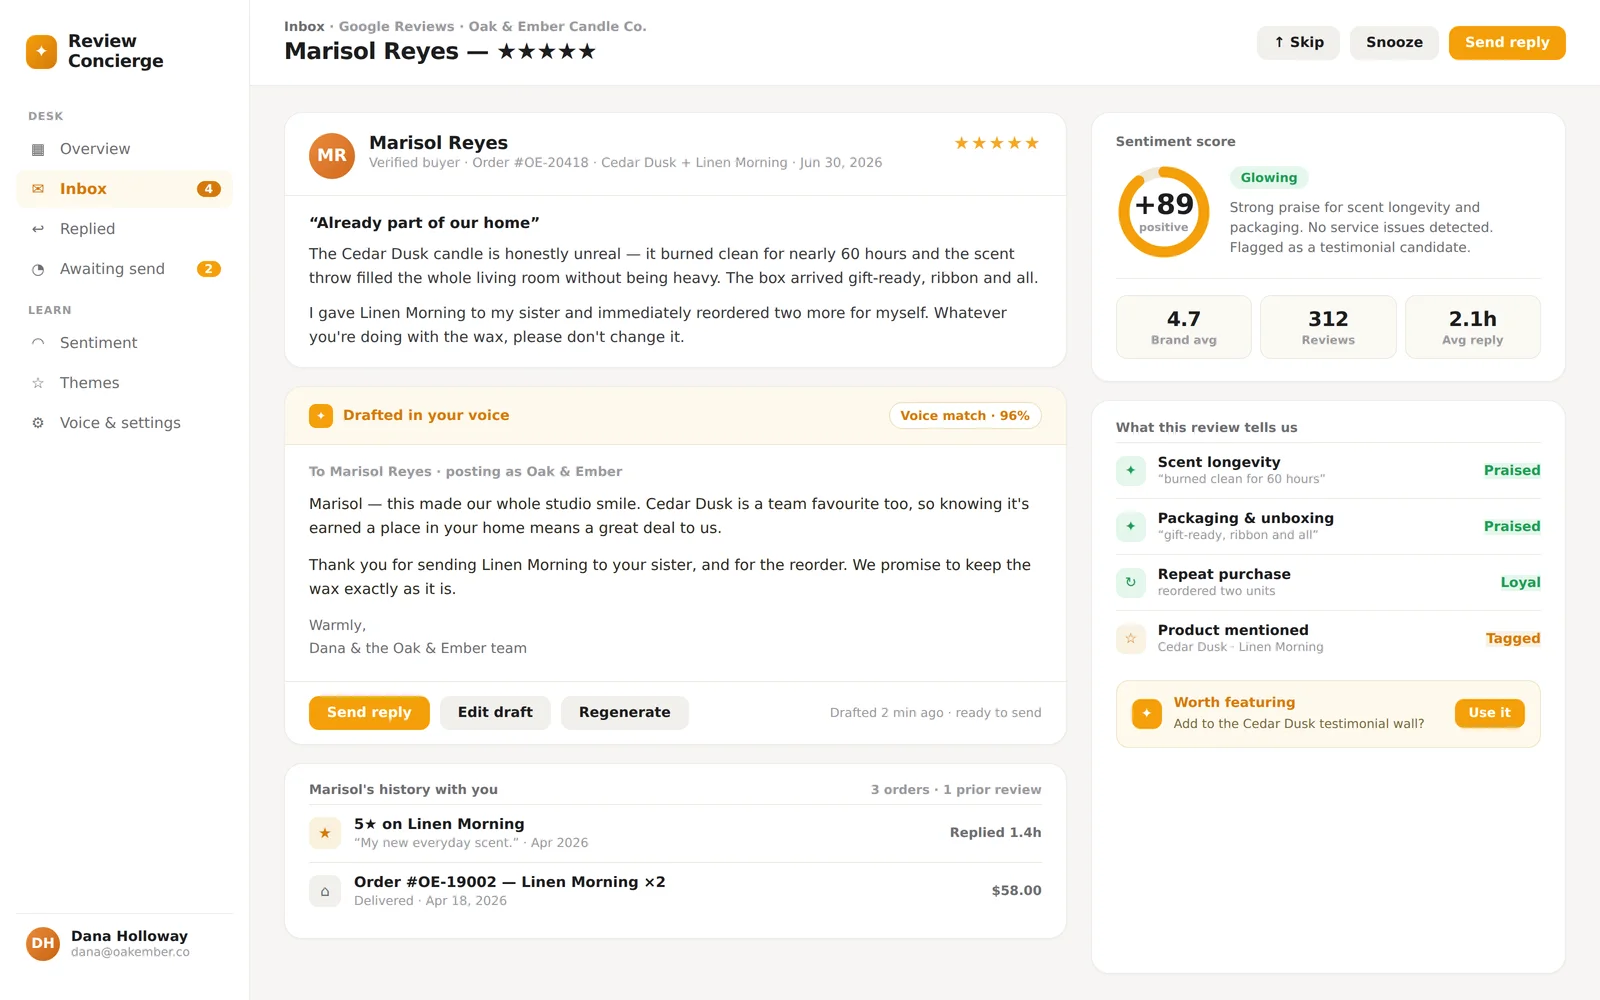Click the Scent longevity Praised label
Screen dimensions: 1600x1000
(1512, 470)
